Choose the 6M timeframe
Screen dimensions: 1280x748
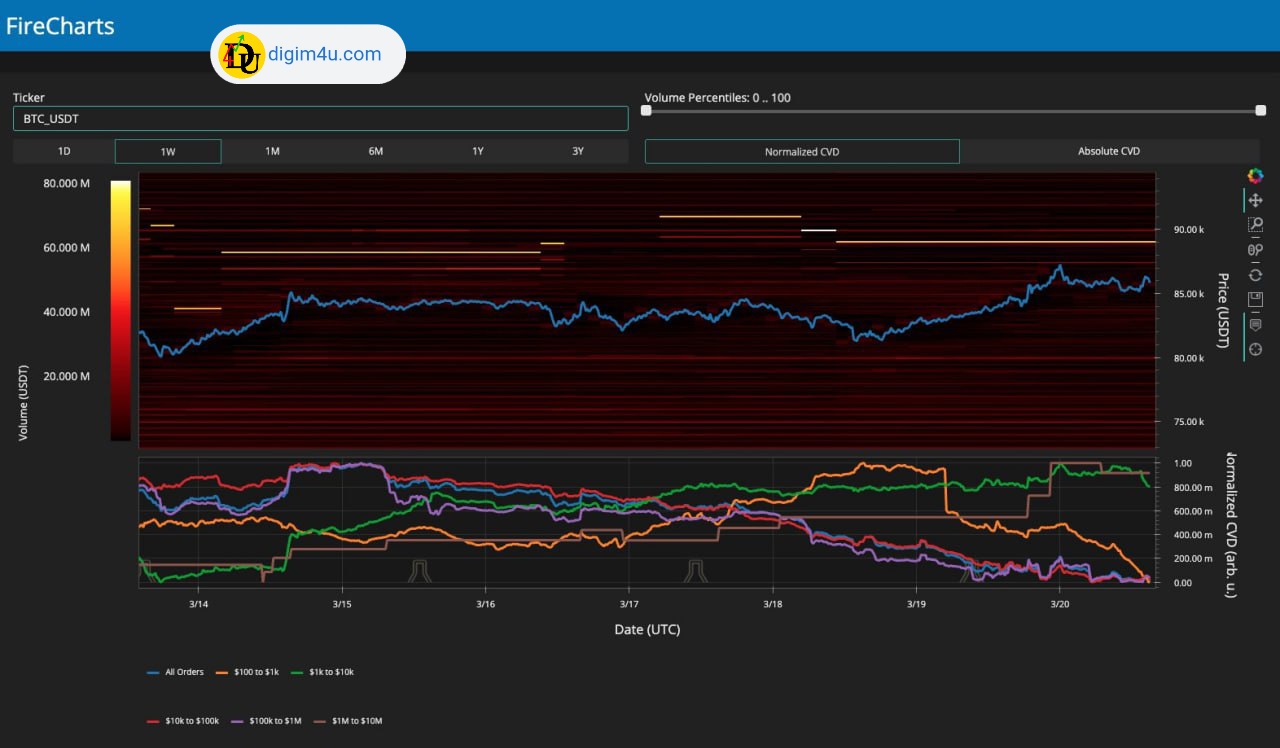(x=376, y=151)
